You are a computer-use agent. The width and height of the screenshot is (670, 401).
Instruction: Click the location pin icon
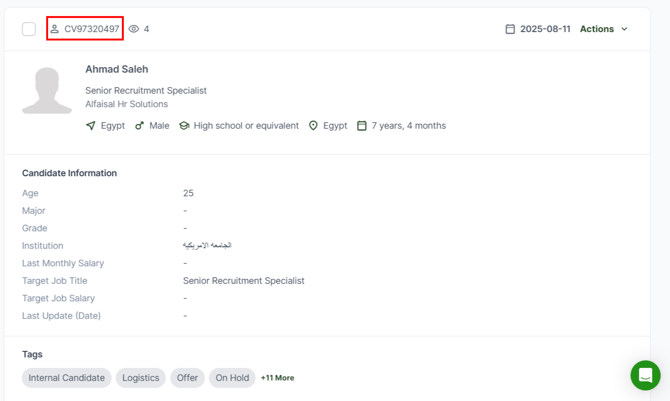[x=313, y=126]
